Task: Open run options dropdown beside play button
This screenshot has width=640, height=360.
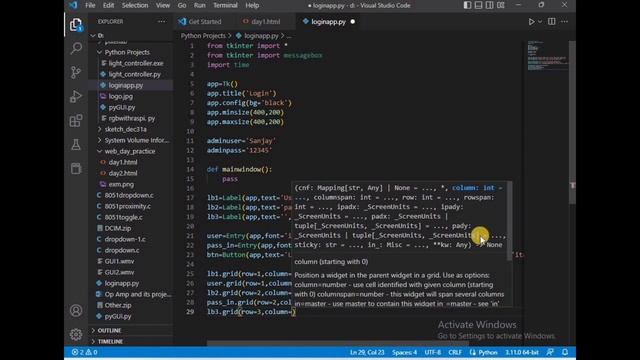Action: 540,22
